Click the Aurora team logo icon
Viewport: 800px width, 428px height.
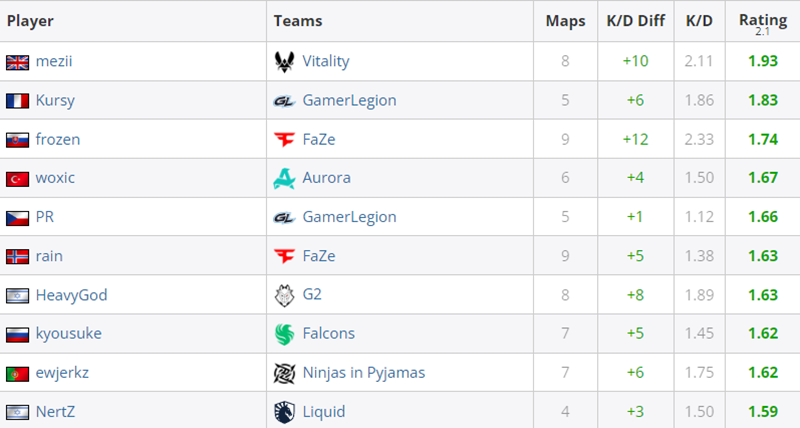284,178
